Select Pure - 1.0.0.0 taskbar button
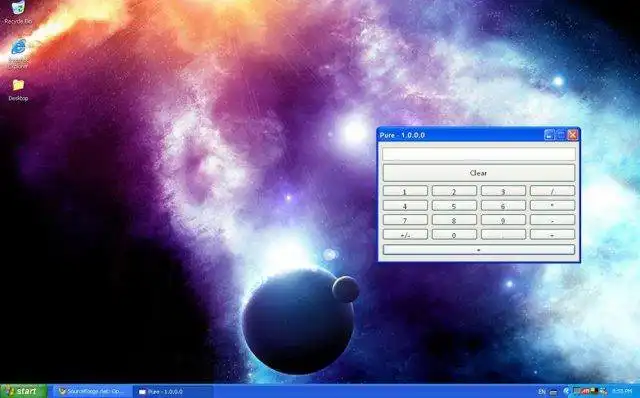 pyautogui.click(x=173, y=391)
